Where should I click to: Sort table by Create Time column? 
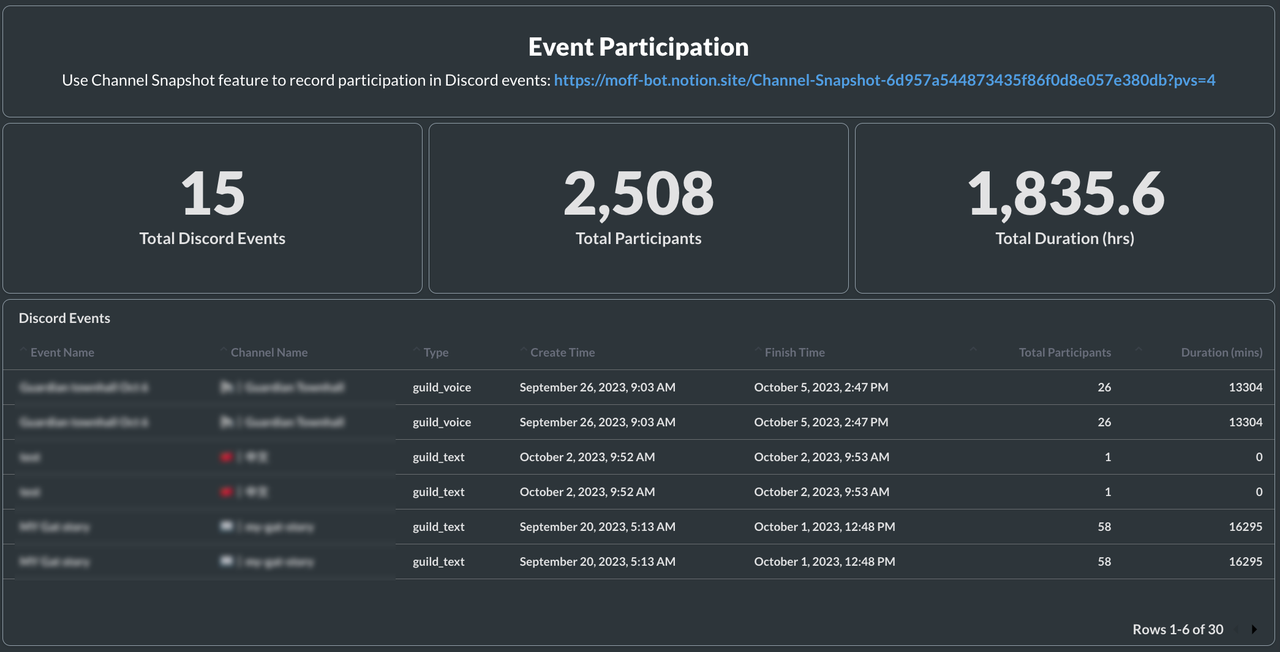[560, 352]
